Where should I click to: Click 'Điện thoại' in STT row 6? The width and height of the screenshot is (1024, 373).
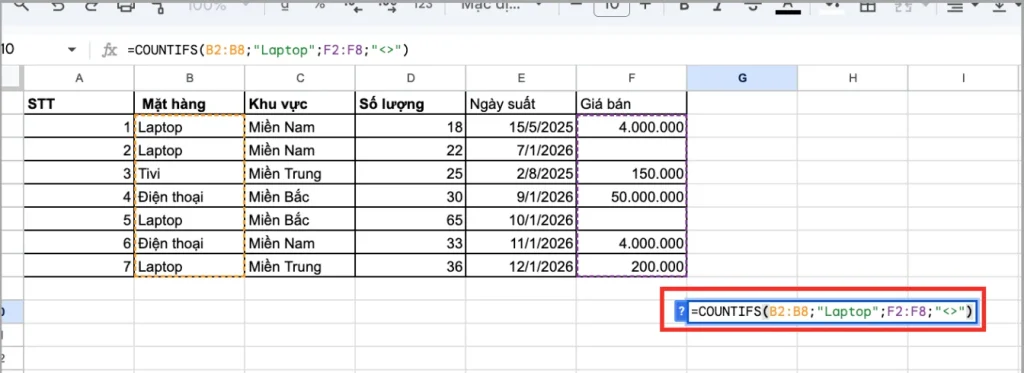click(x=189, y=243)
